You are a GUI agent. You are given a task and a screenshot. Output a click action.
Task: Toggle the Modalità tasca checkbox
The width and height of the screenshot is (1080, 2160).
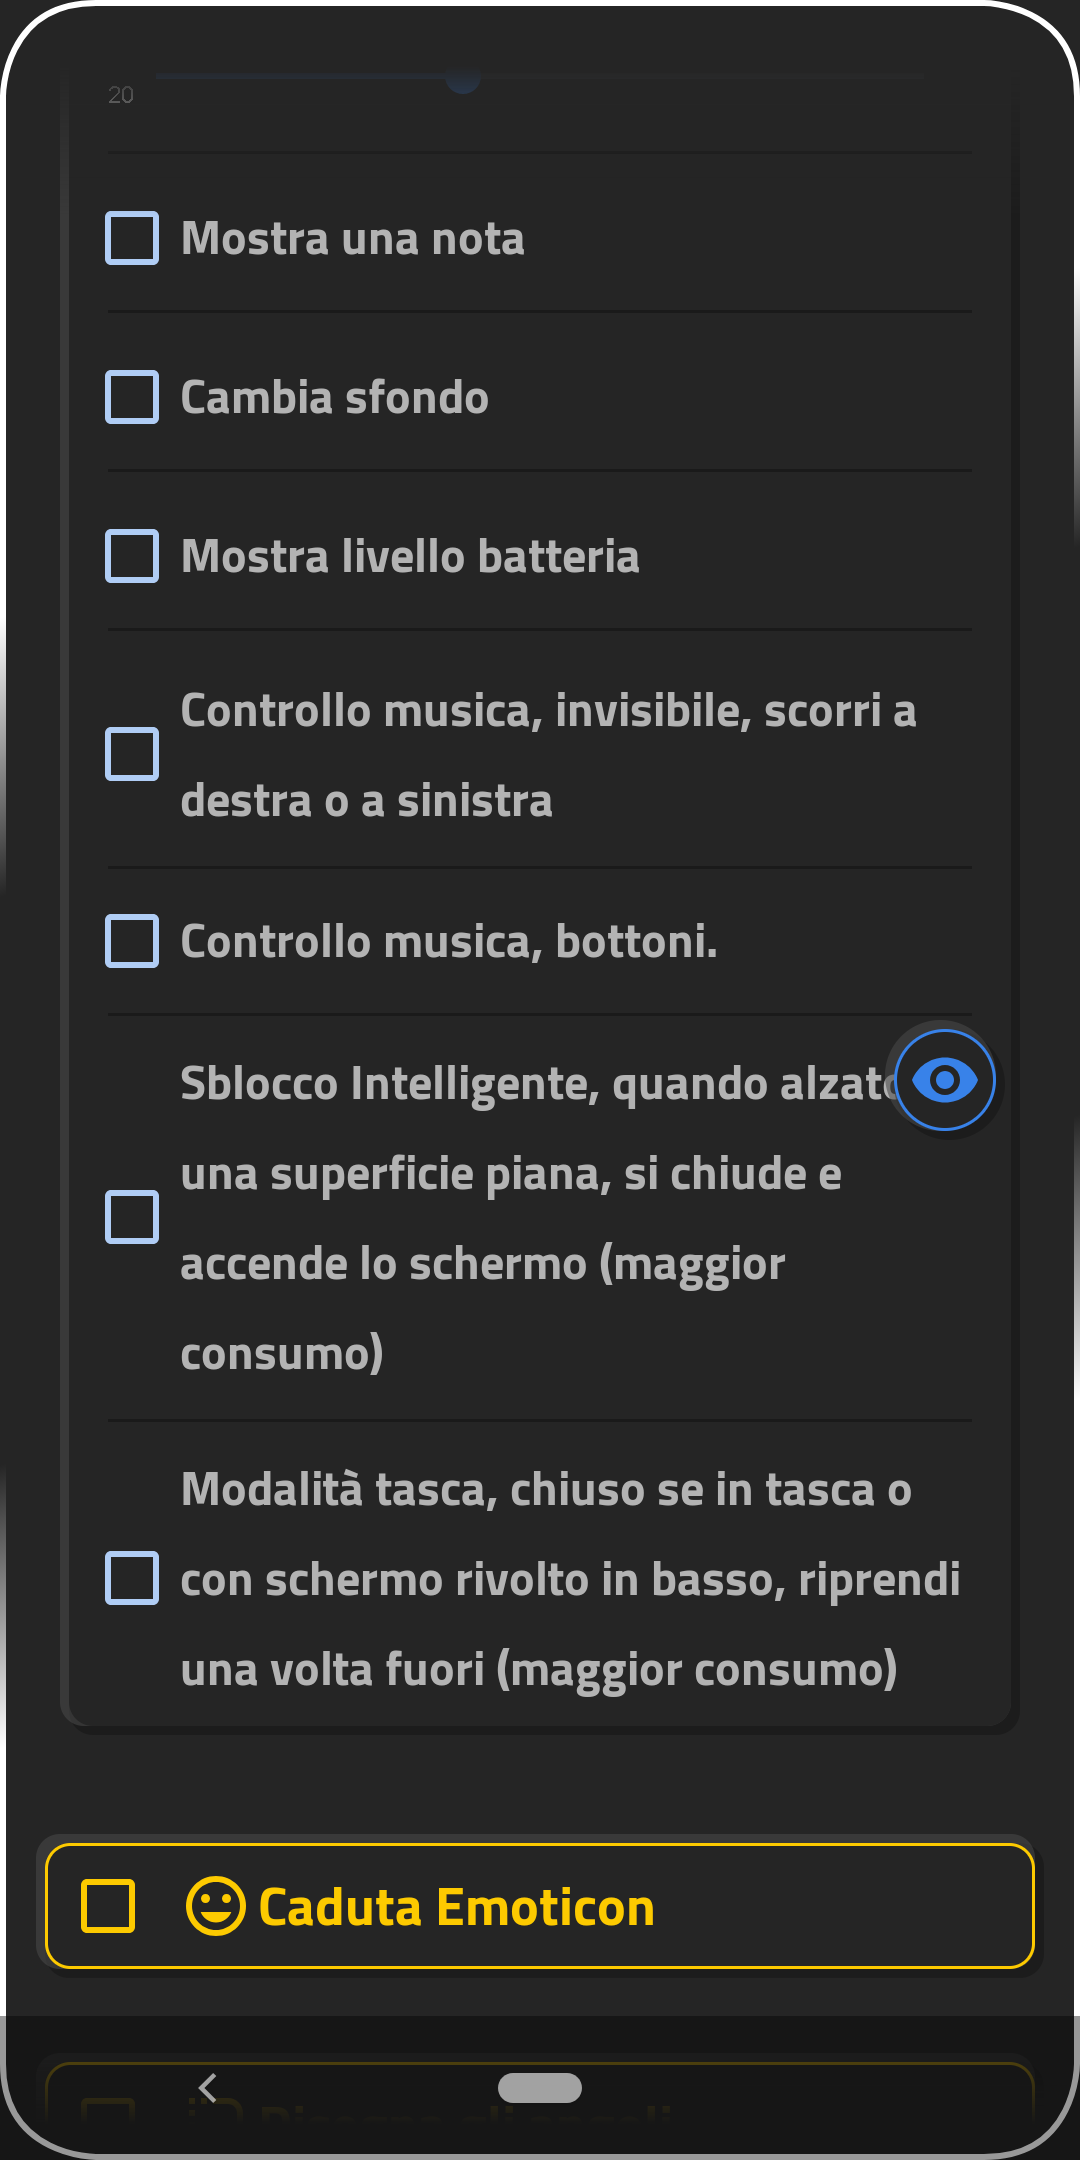coord(132,1578)
